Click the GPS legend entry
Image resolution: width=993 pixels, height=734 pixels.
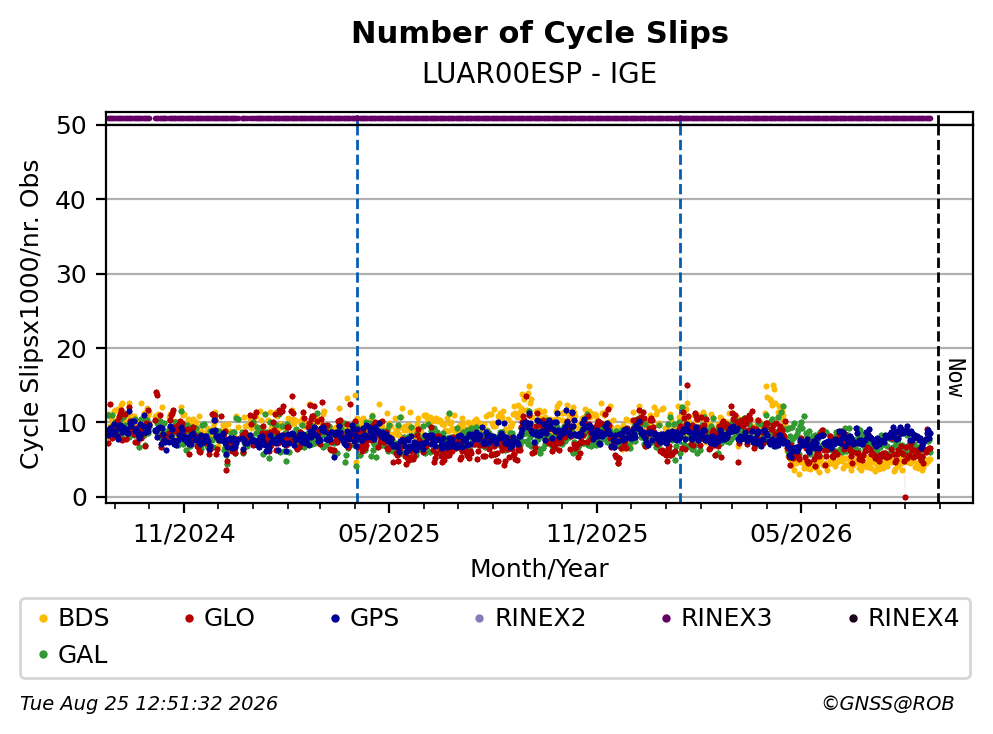(365, 618)
